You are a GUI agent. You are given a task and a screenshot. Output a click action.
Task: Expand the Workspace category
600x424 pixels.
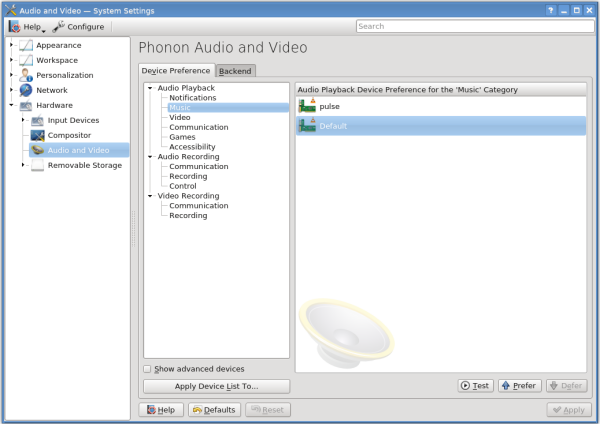click(x=11, y=60)
